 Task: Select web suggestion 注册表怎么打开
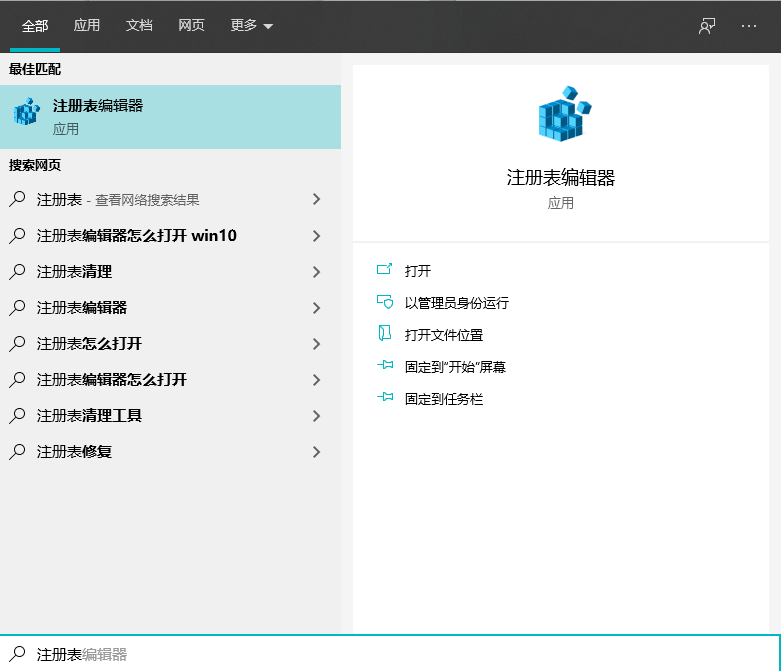click(x=89, y=343)
